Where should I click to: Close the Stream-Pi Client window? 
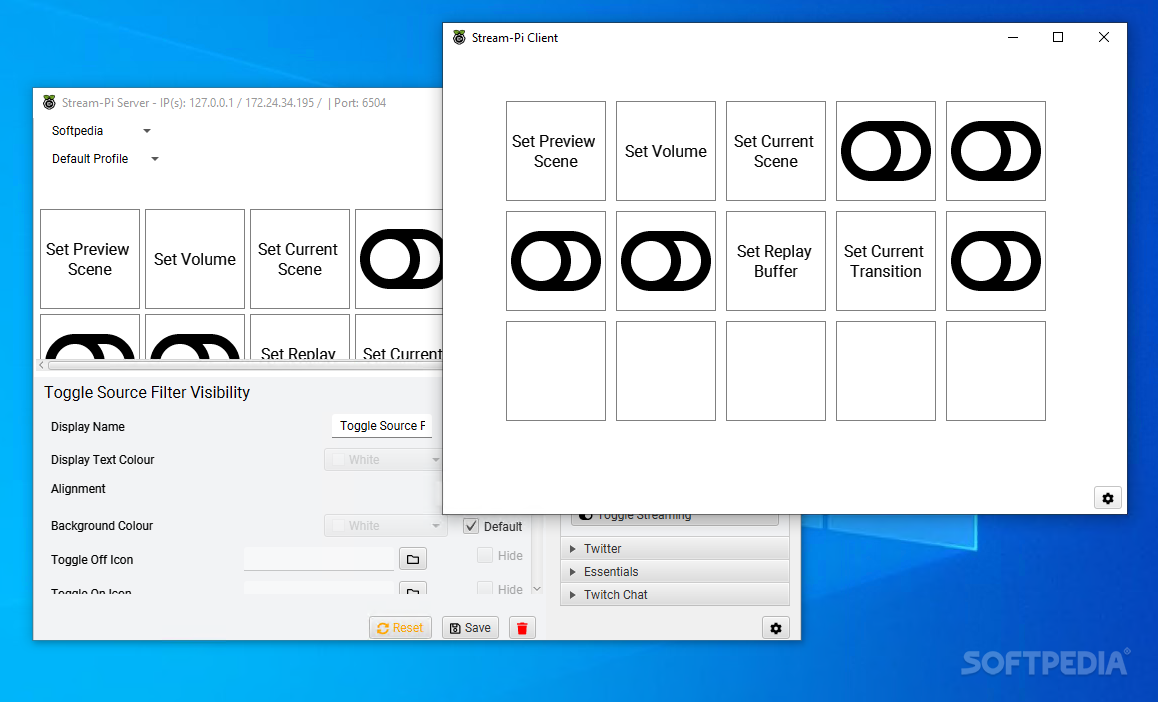tap(1103, 38)
